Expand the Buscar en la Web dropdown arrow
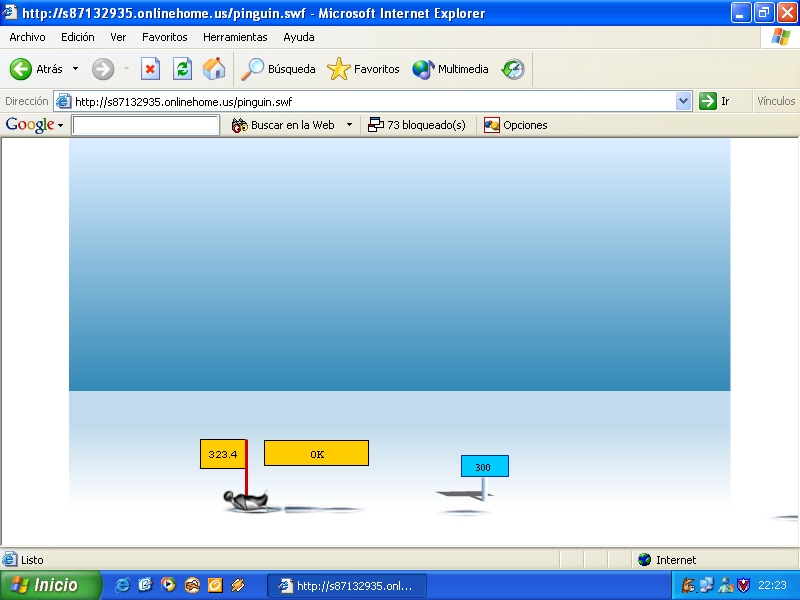This screenshot has height=600, width=800. pyautogui.click(x=349, y=124)
